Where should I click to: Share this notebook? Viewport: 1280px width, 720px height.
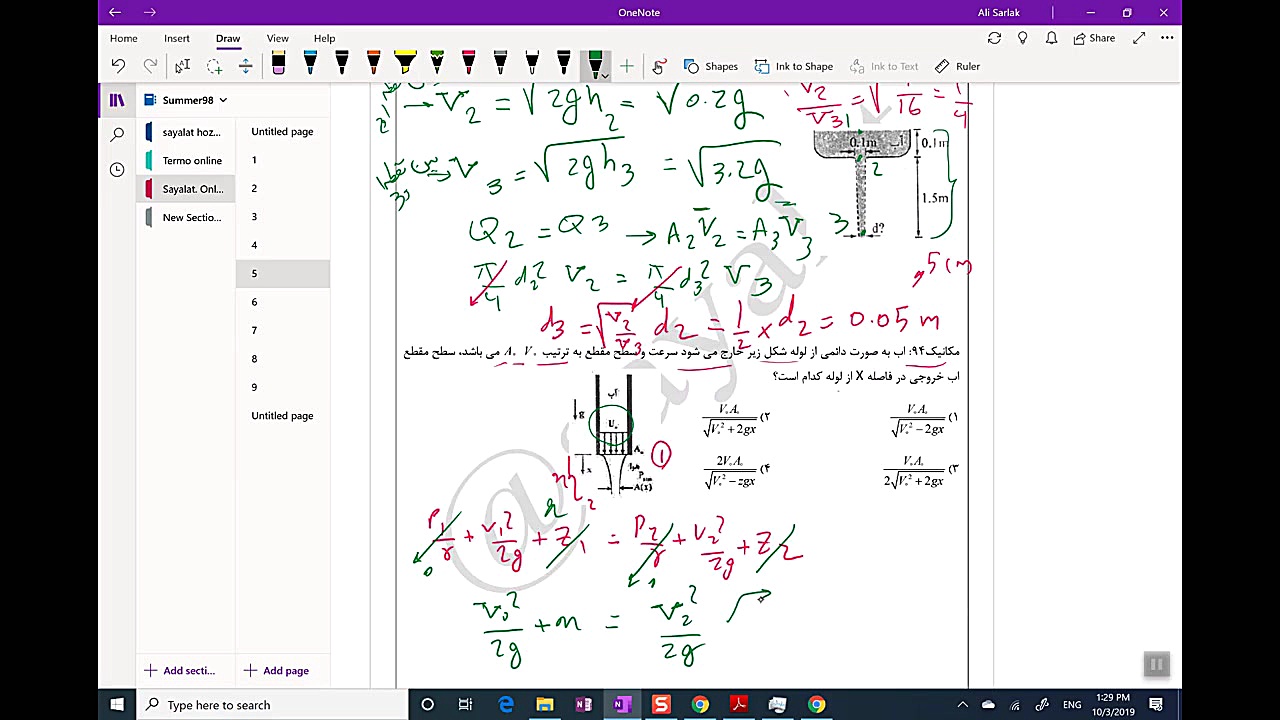(x=1094, y=38)
